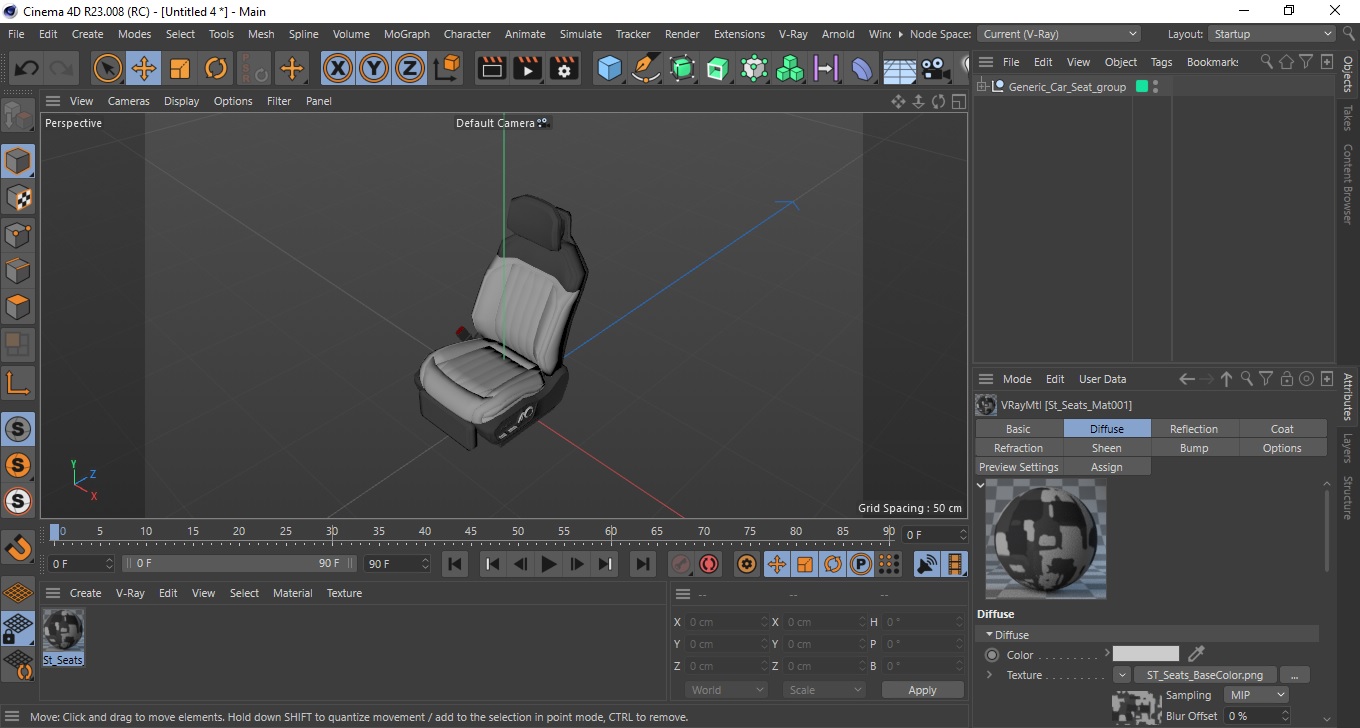
Task: Click the texture browse ellipsis button
Action: point(1295,675)
